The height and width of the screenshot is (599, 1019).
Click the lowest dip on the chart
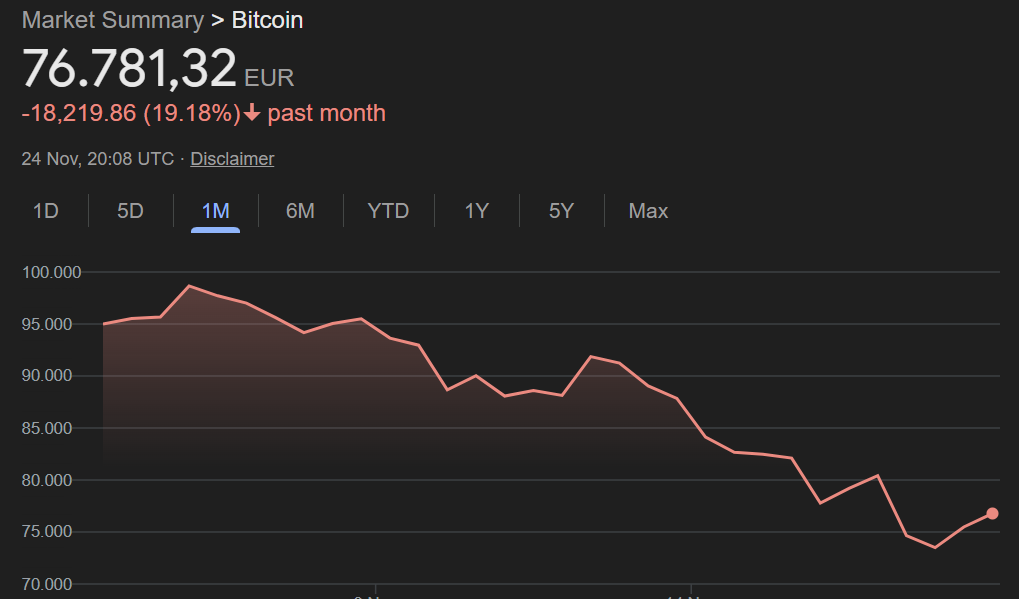(934, 547)
